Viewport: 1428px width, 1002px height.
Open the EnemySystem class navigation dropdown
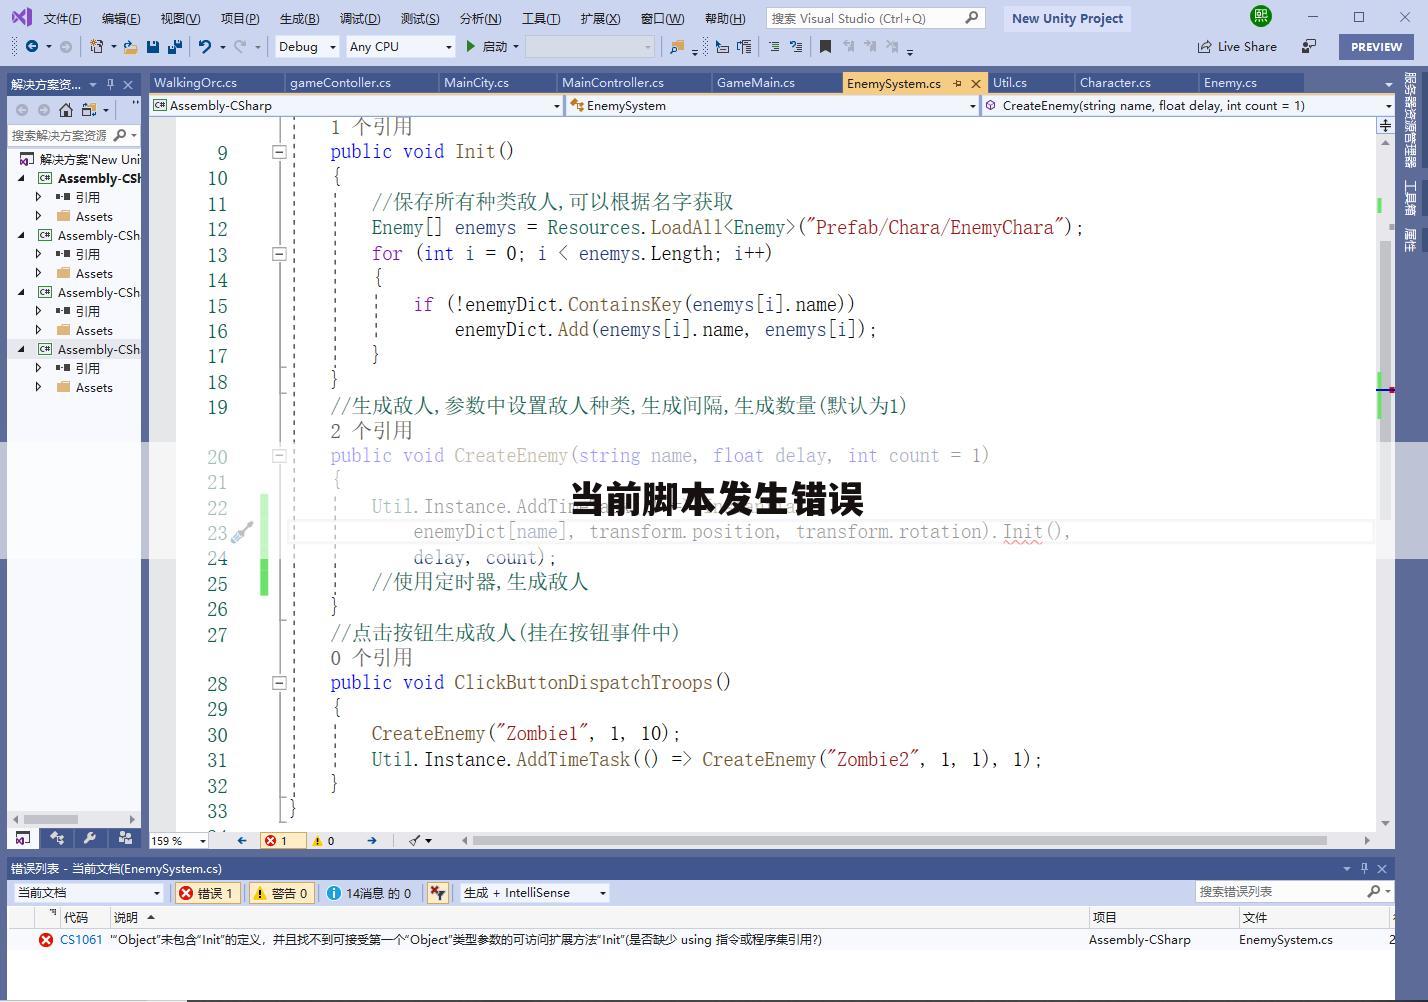(x=772, y=105)
